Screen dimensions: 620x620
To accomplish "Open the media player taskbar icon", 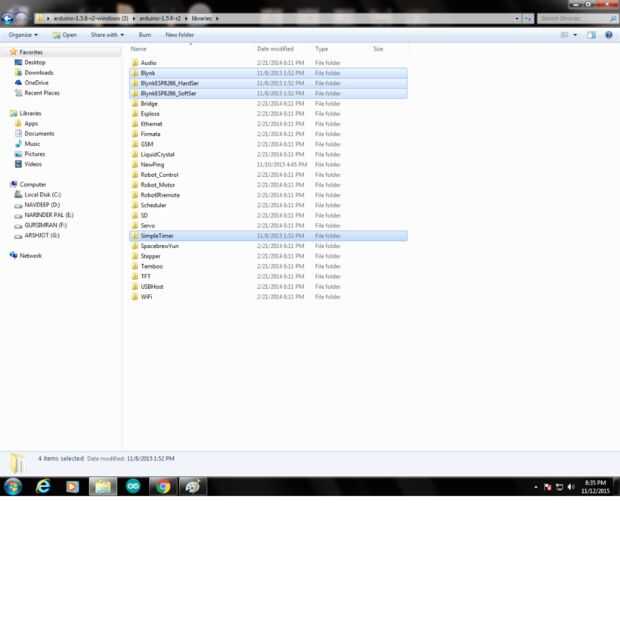I will tap(72, 486).
